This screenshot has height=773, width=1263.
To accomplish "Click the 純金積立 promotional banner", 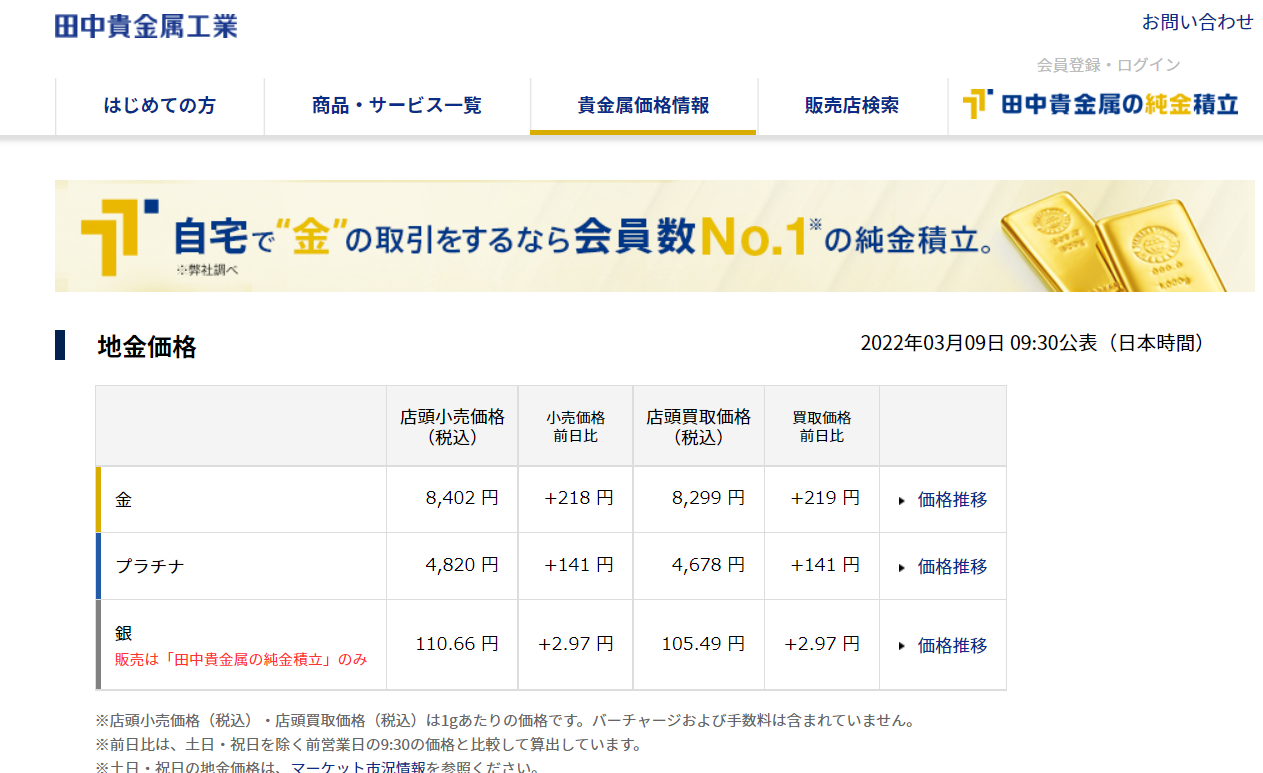I will (x=654, y=236).
